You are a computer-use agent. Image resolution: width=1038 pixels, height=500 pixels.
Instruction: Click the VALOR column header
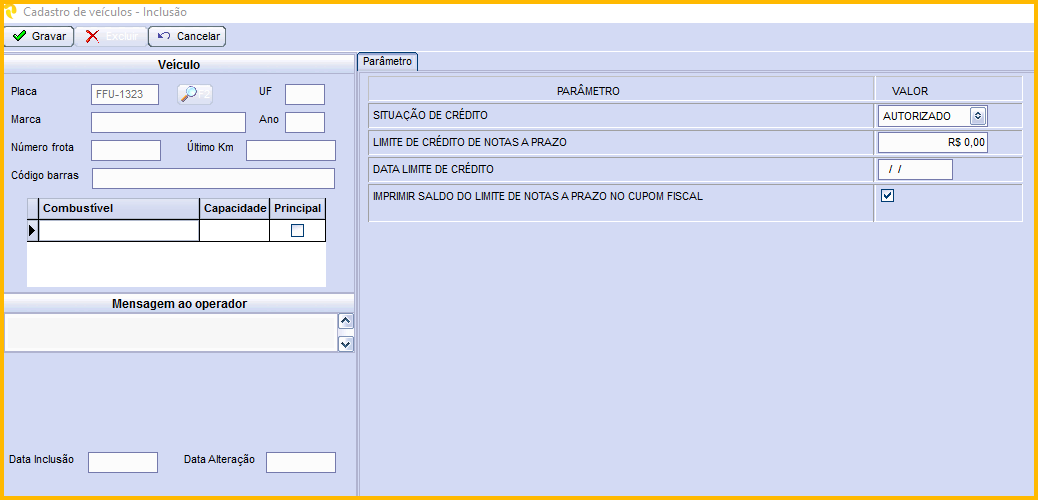coord(948,91)
